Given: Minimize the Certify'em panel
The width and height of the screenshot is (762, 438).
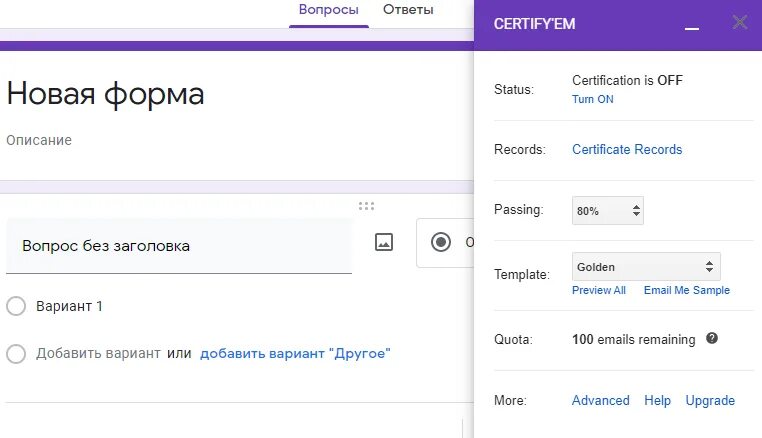Looking at the screenshot, I should [692, 24].
